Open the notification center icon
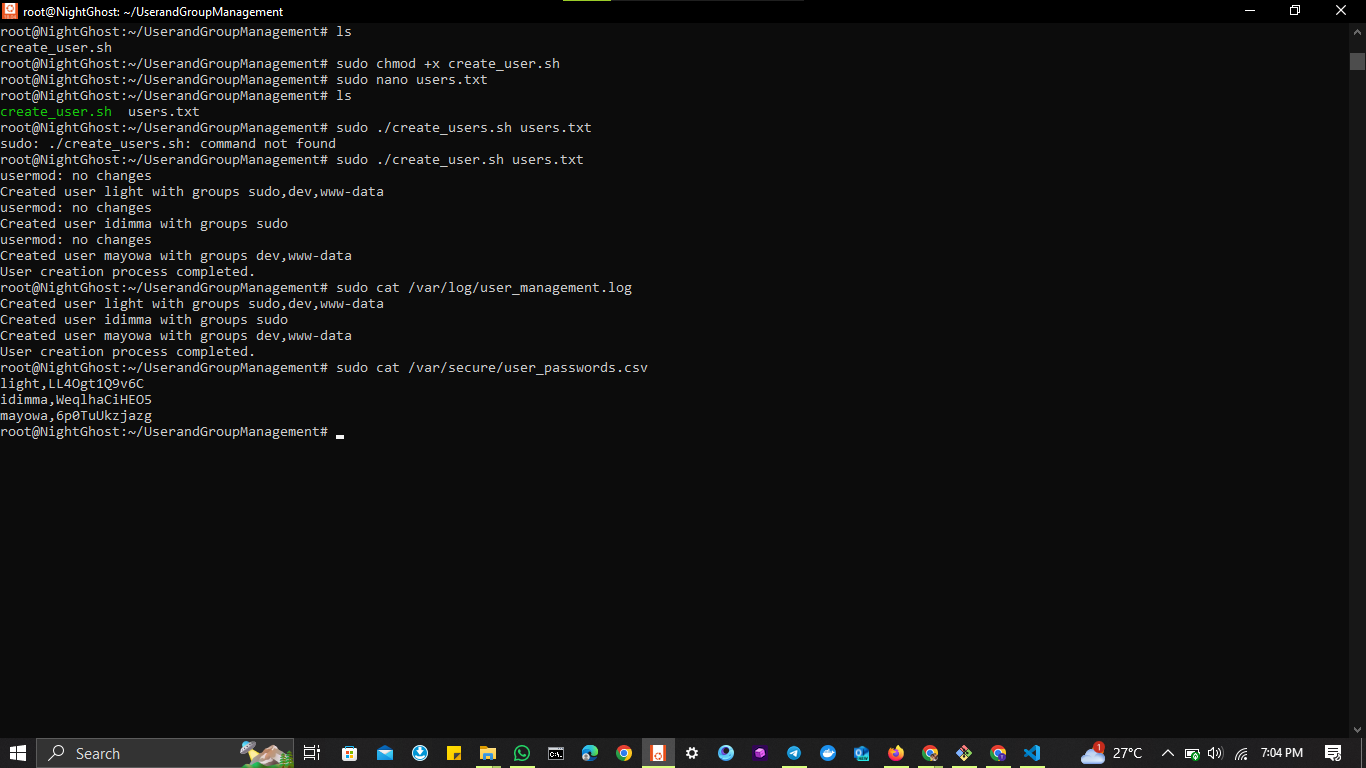This screenshot has height=768, width=1366. coord(1333,753)
